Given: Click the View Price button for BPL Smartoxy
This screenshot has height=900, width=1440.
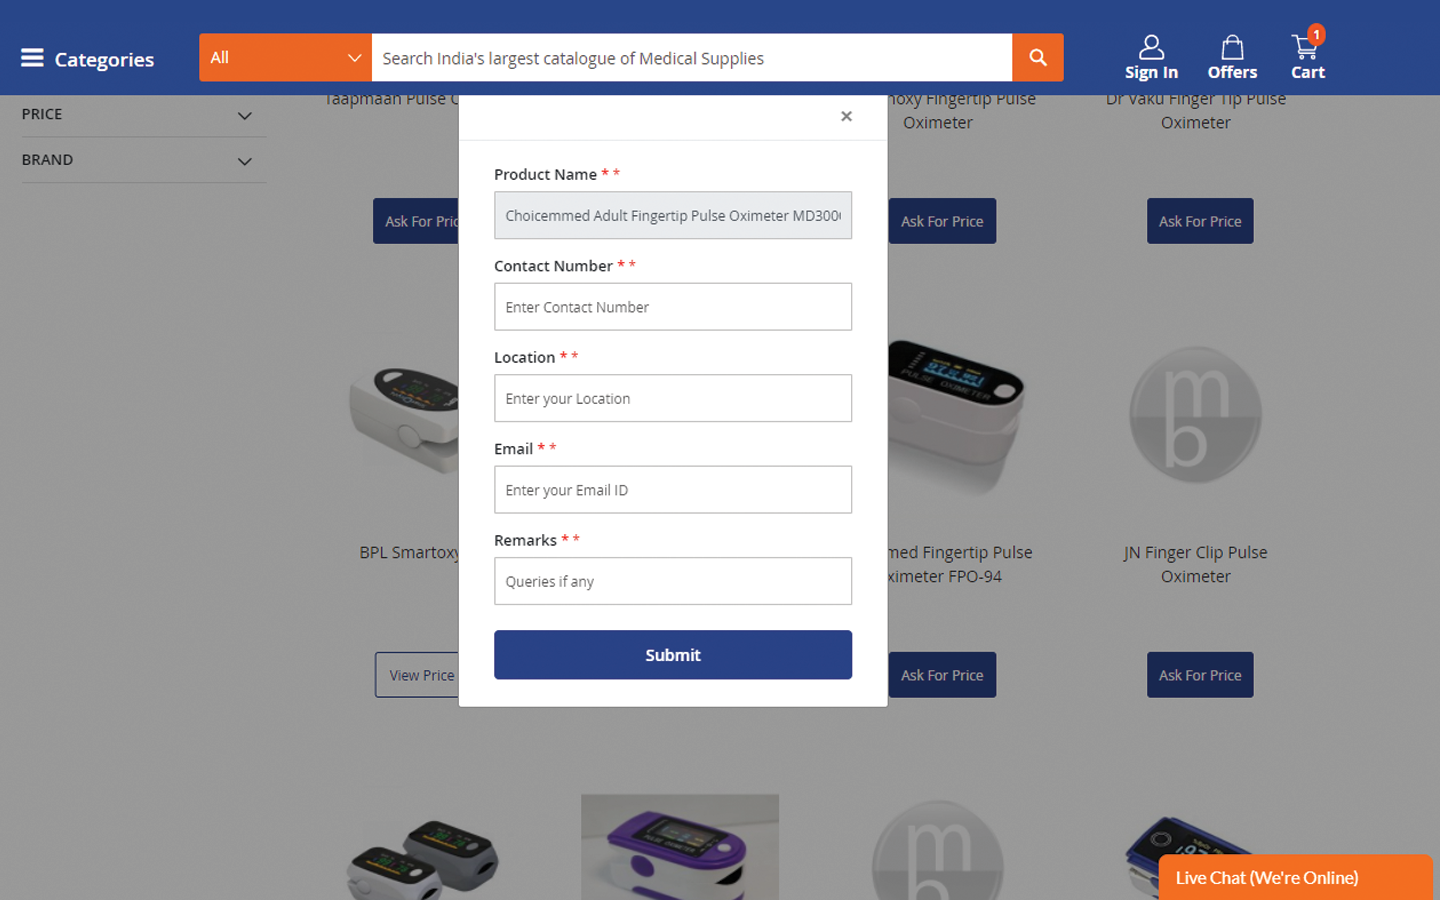Looking at the screenshot, I should [418, 675].
